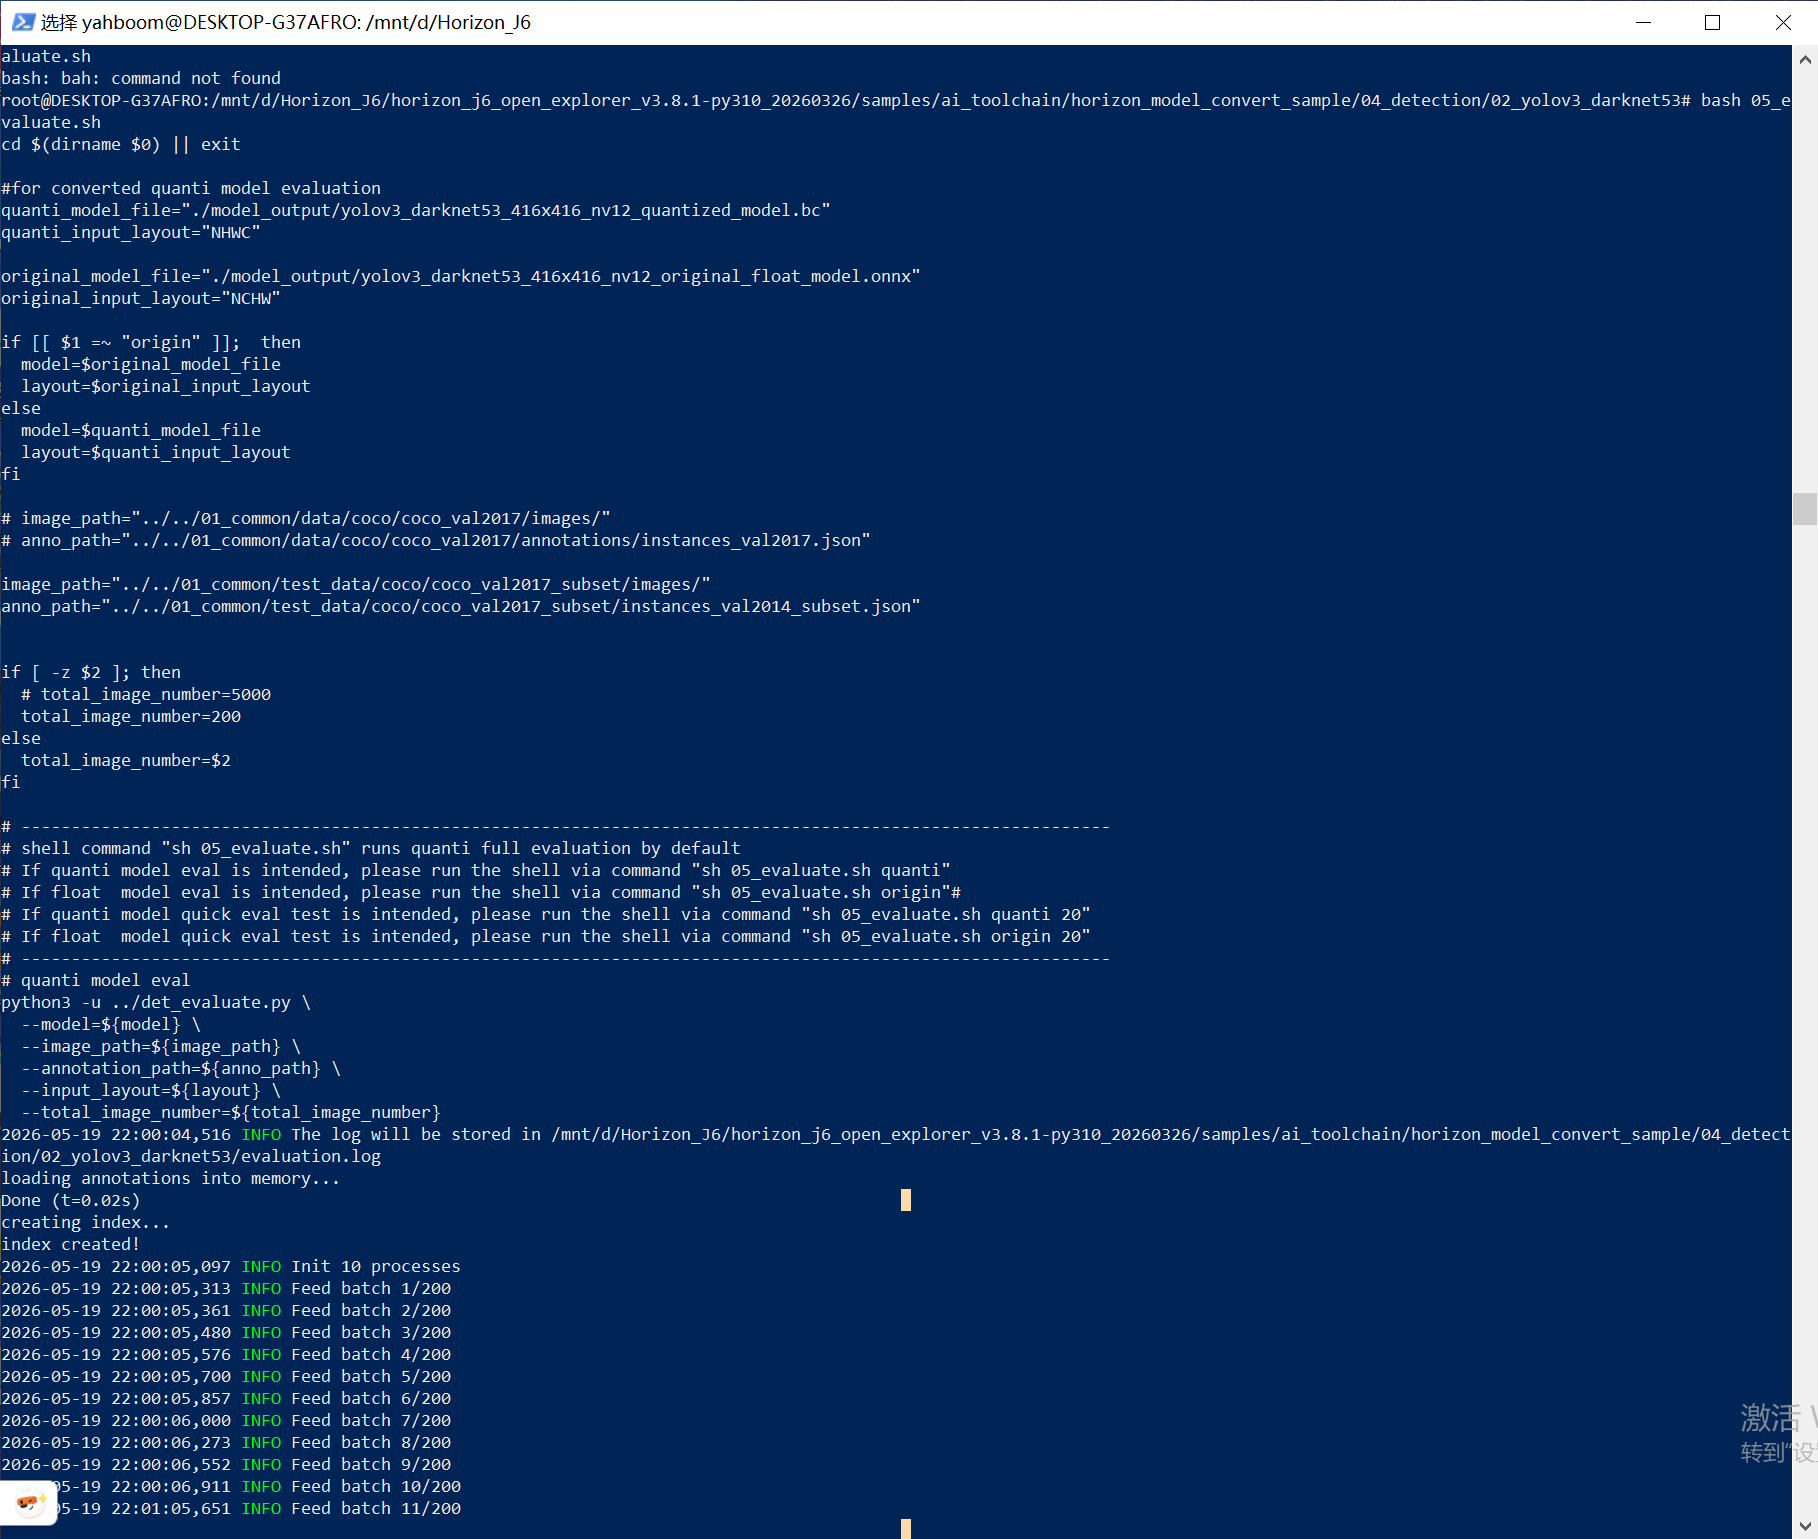Screen dimensions: 1818x1539
Task: Click the 'Feed batch 4/200' log line
Action: point(226,1354)
